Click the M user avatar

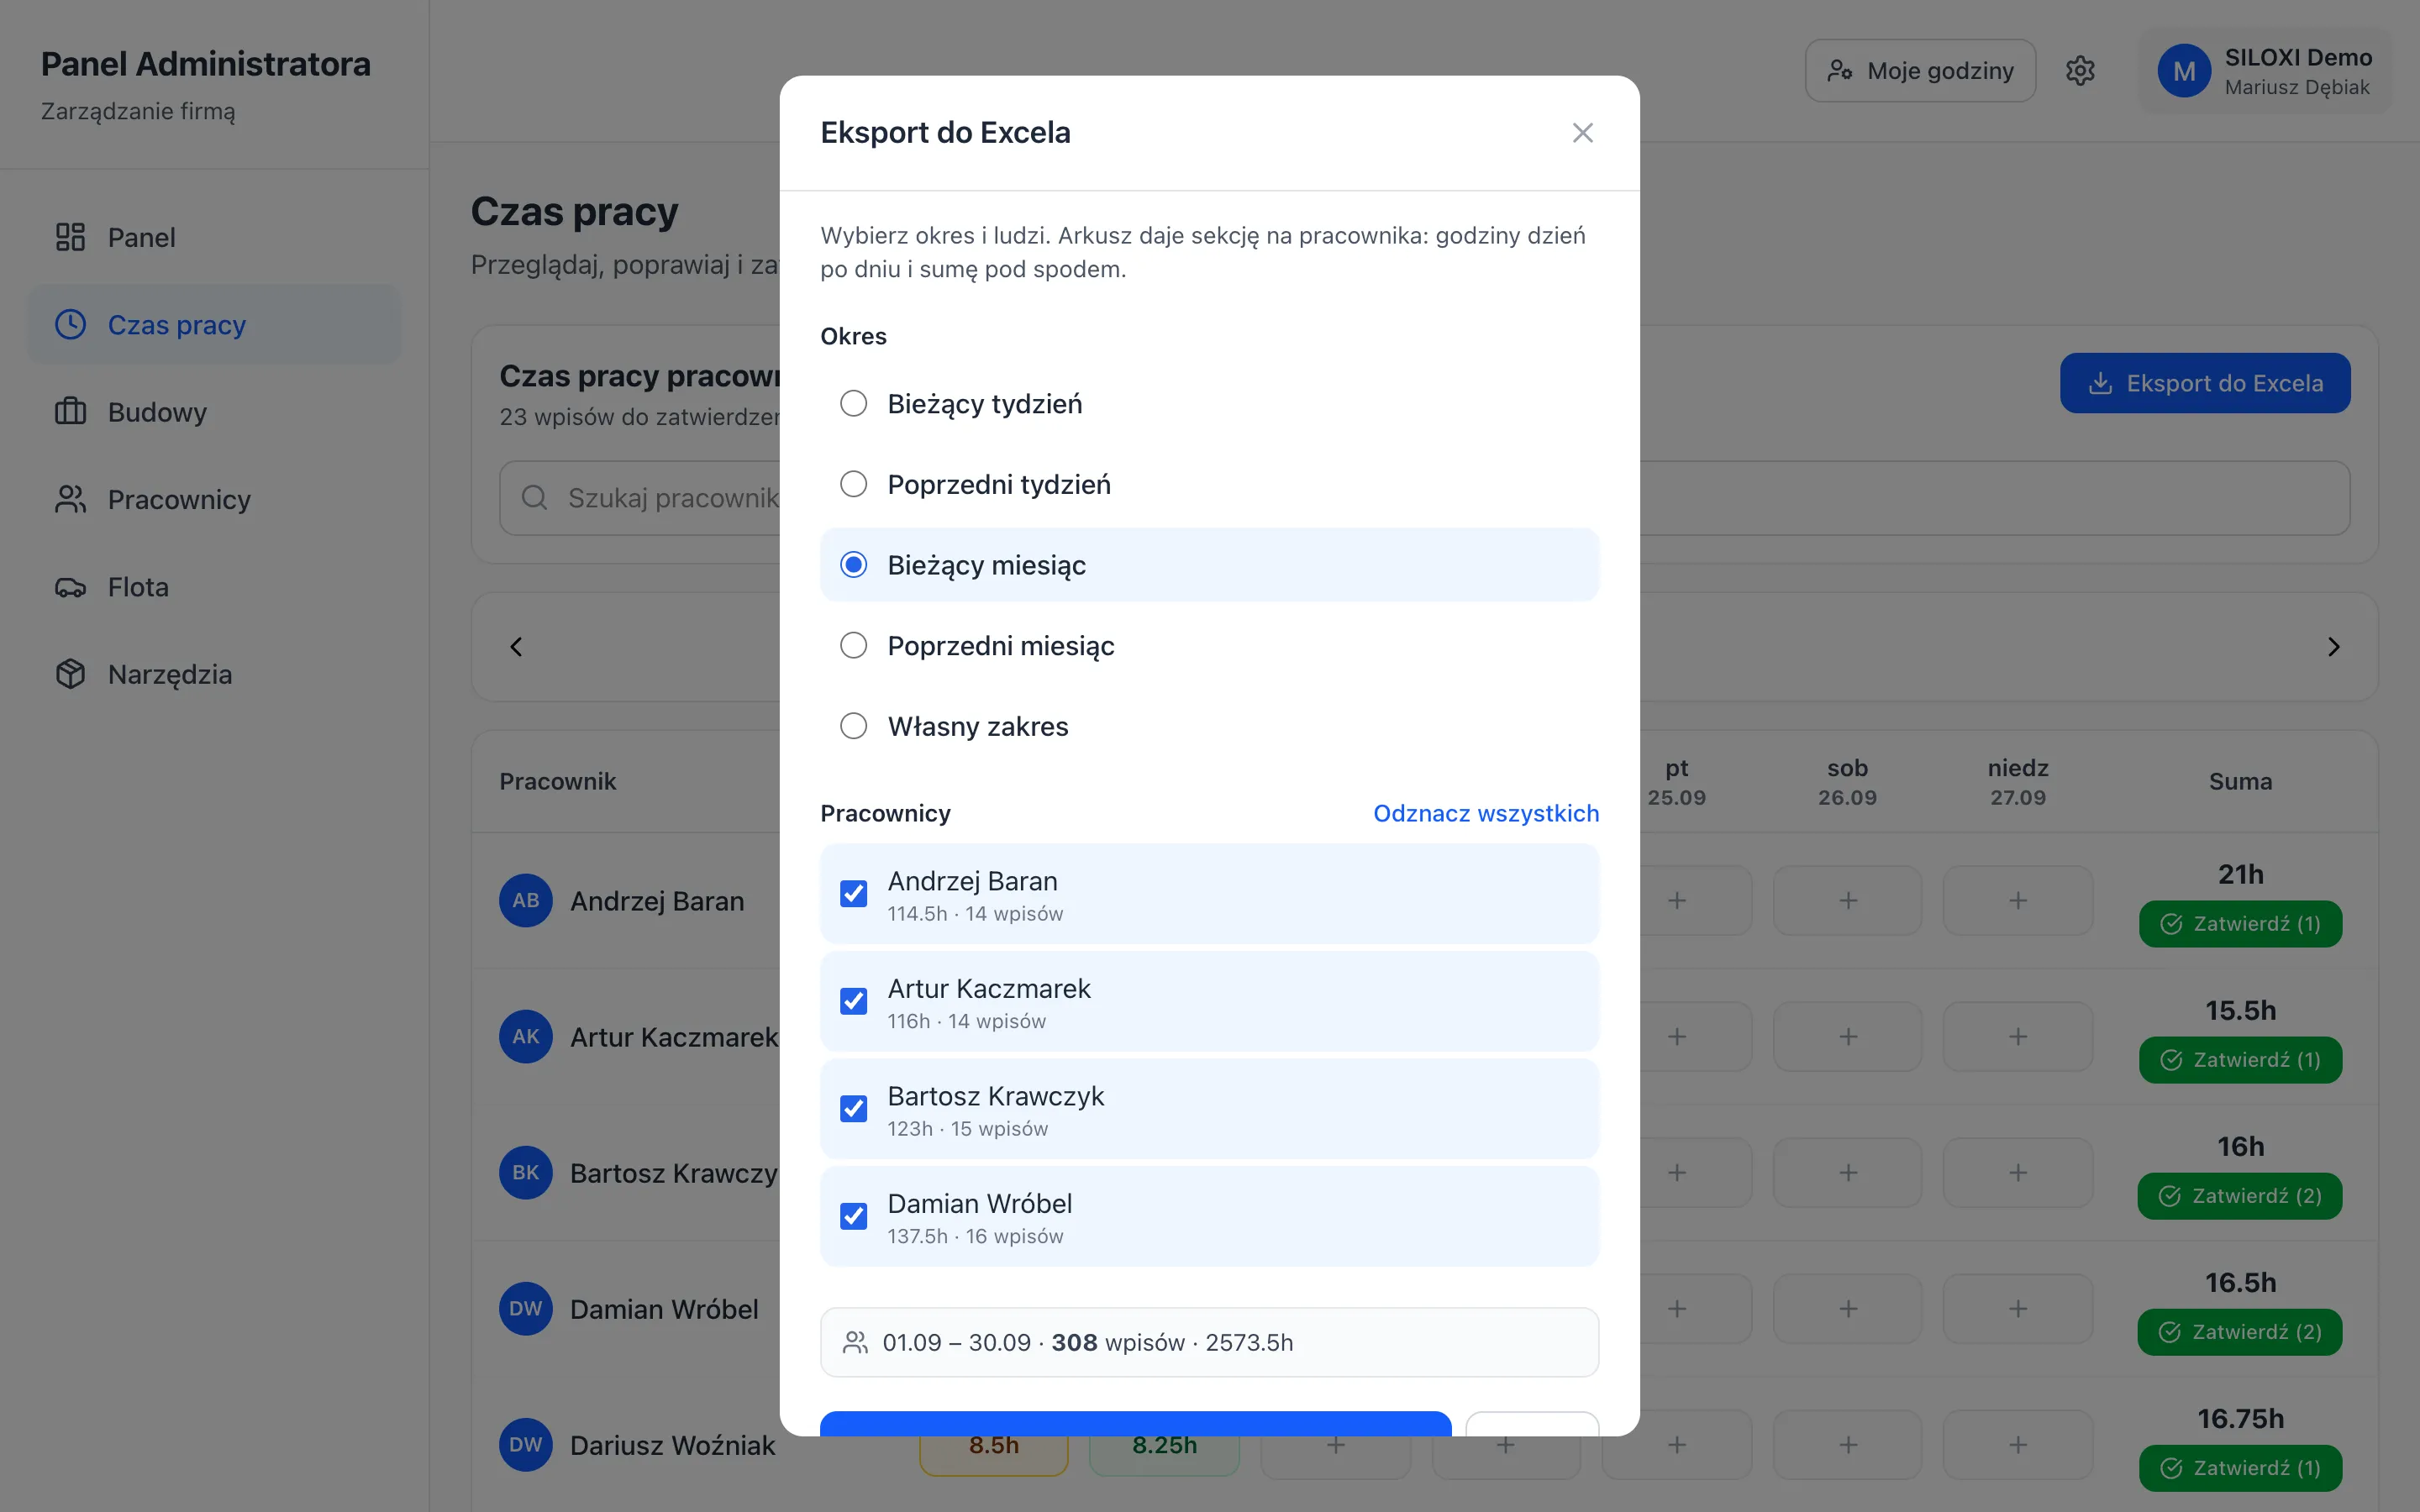click(2184, 71)
